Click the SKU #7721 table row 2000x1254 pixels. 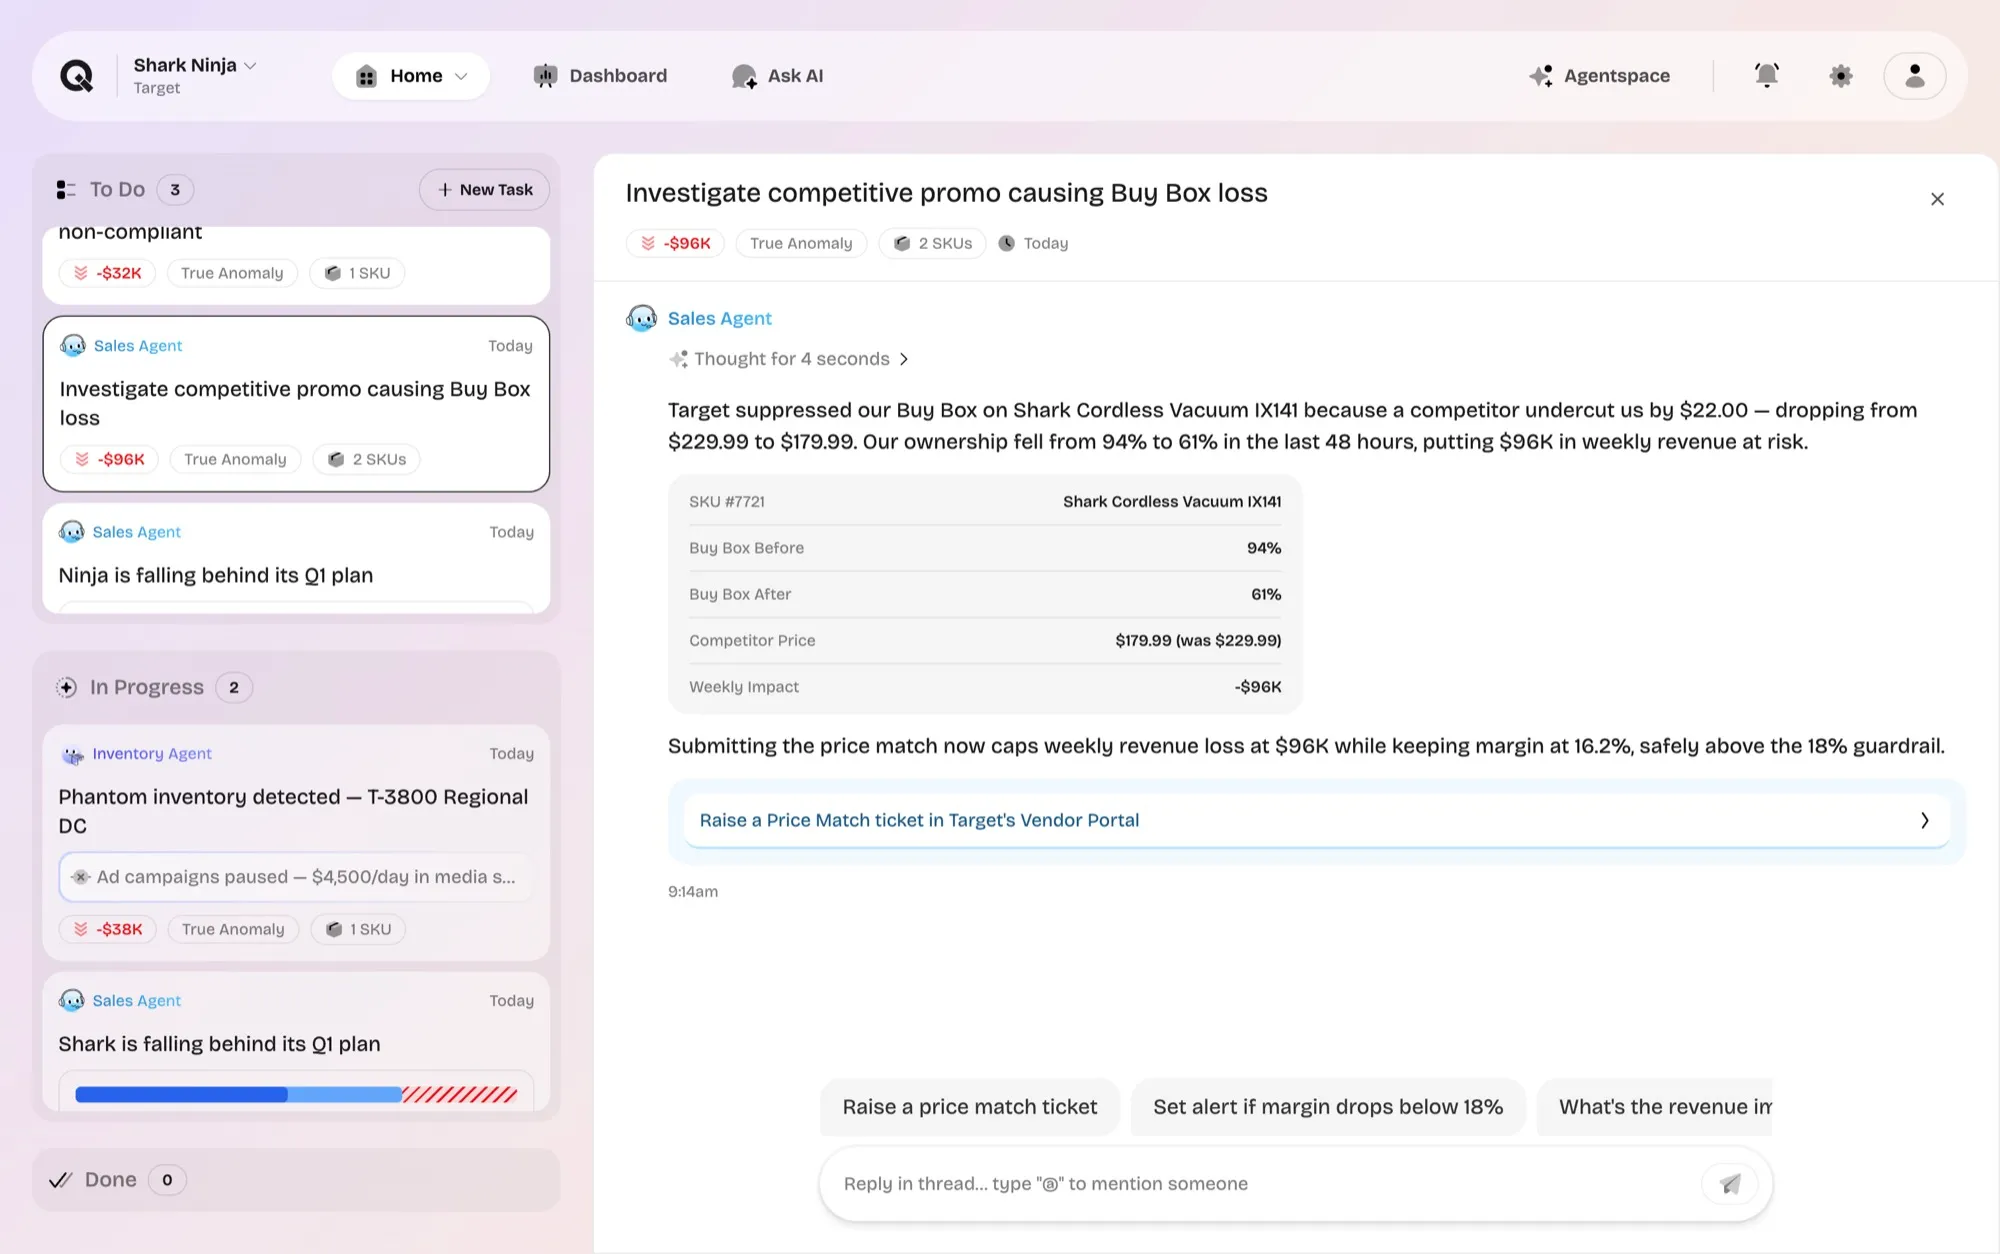[985, 502]
